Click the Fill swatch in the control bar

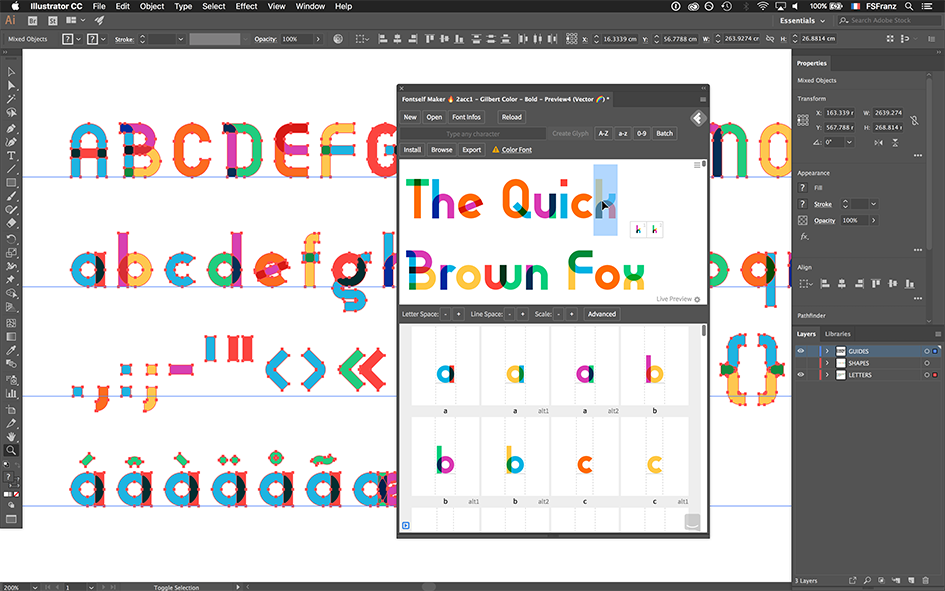68,39
